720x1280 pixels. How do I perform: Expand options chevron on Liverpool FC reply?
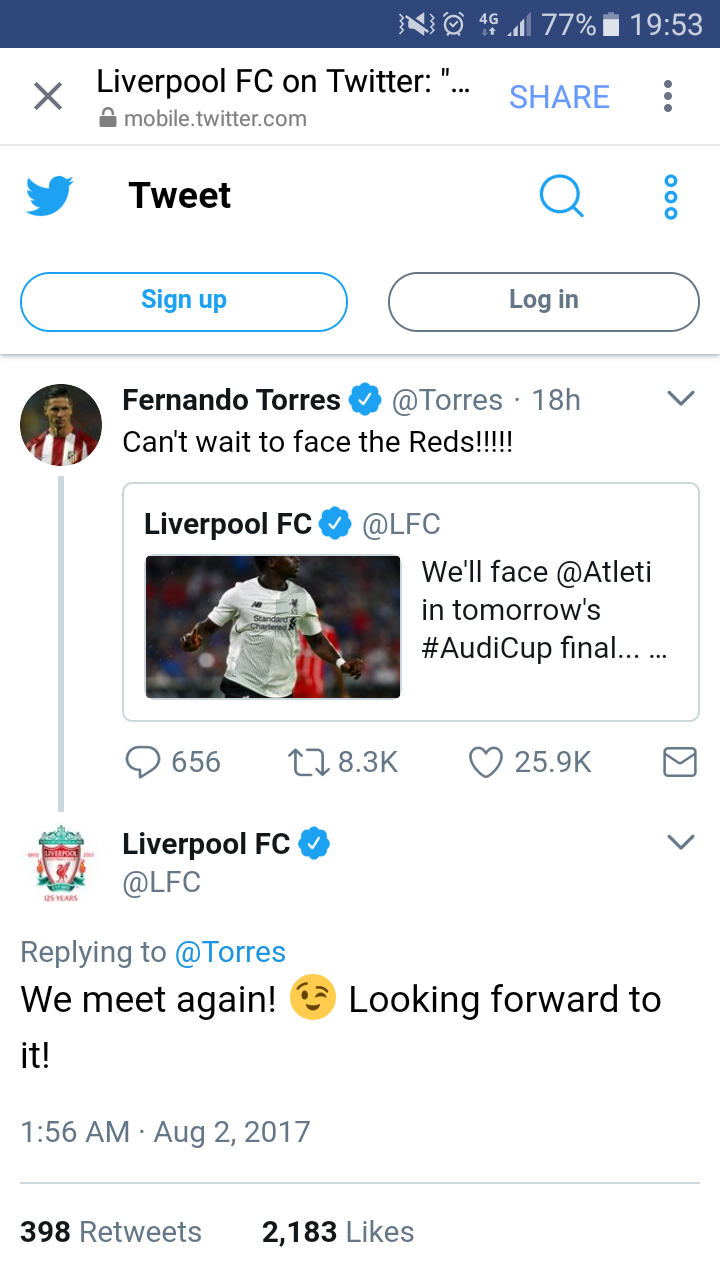point(680,843)
